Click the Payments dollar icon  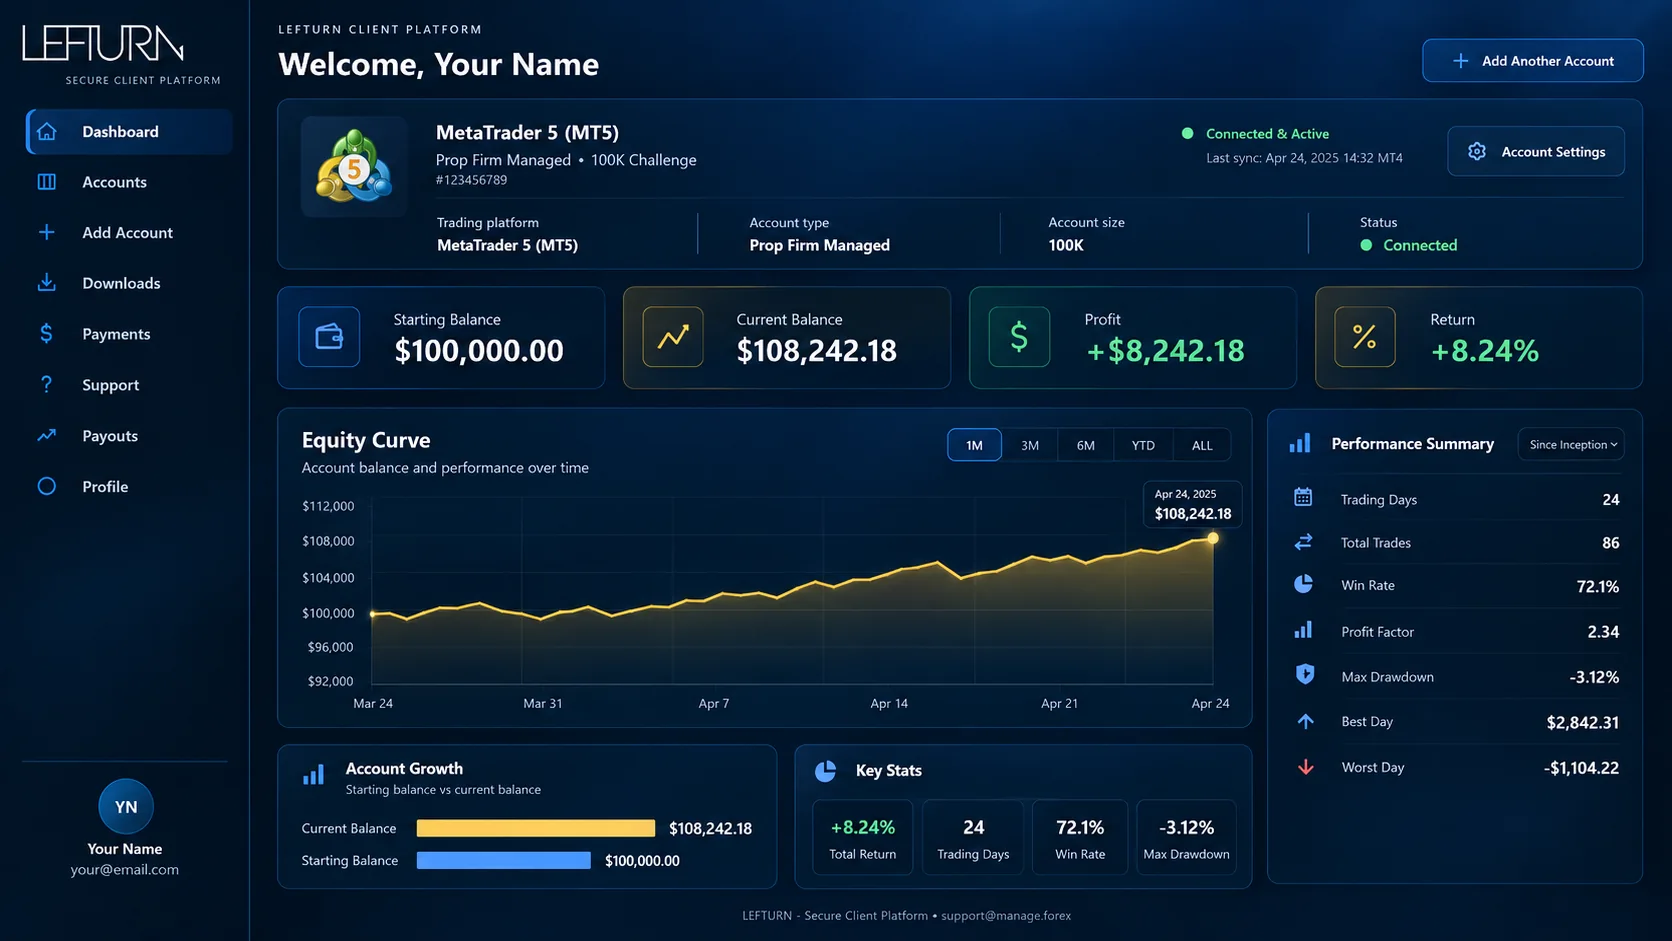click(46, 334)
